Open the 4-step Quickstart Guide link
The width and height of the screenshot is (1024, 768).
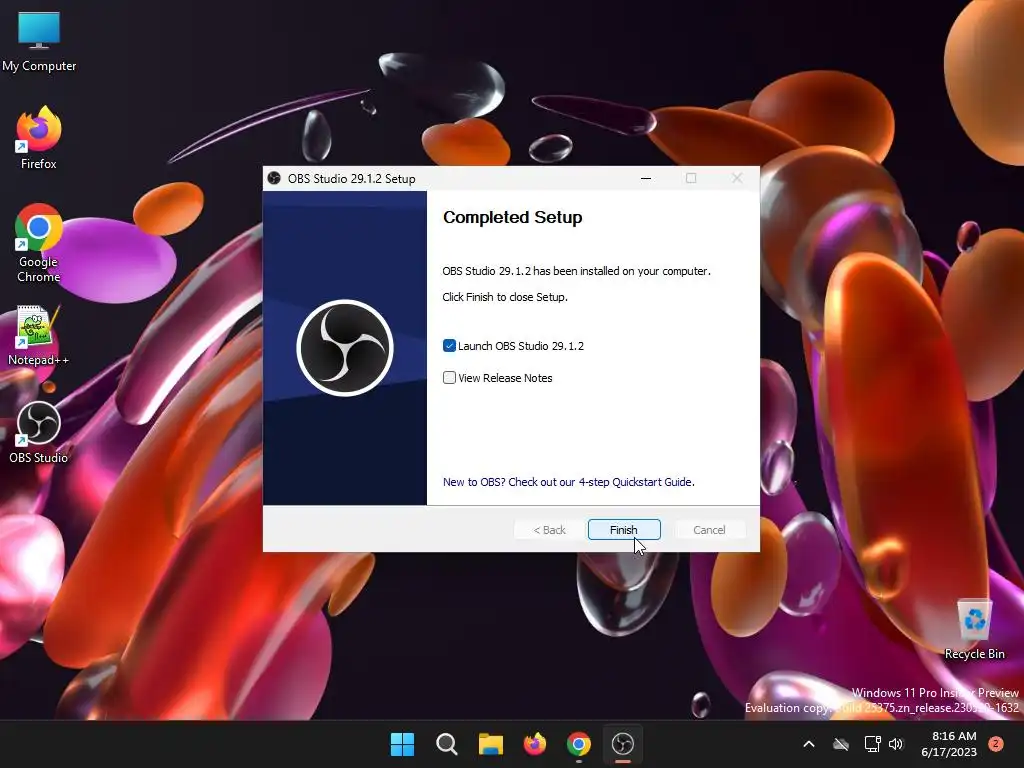pyautogui.click(x=569, y=482)
